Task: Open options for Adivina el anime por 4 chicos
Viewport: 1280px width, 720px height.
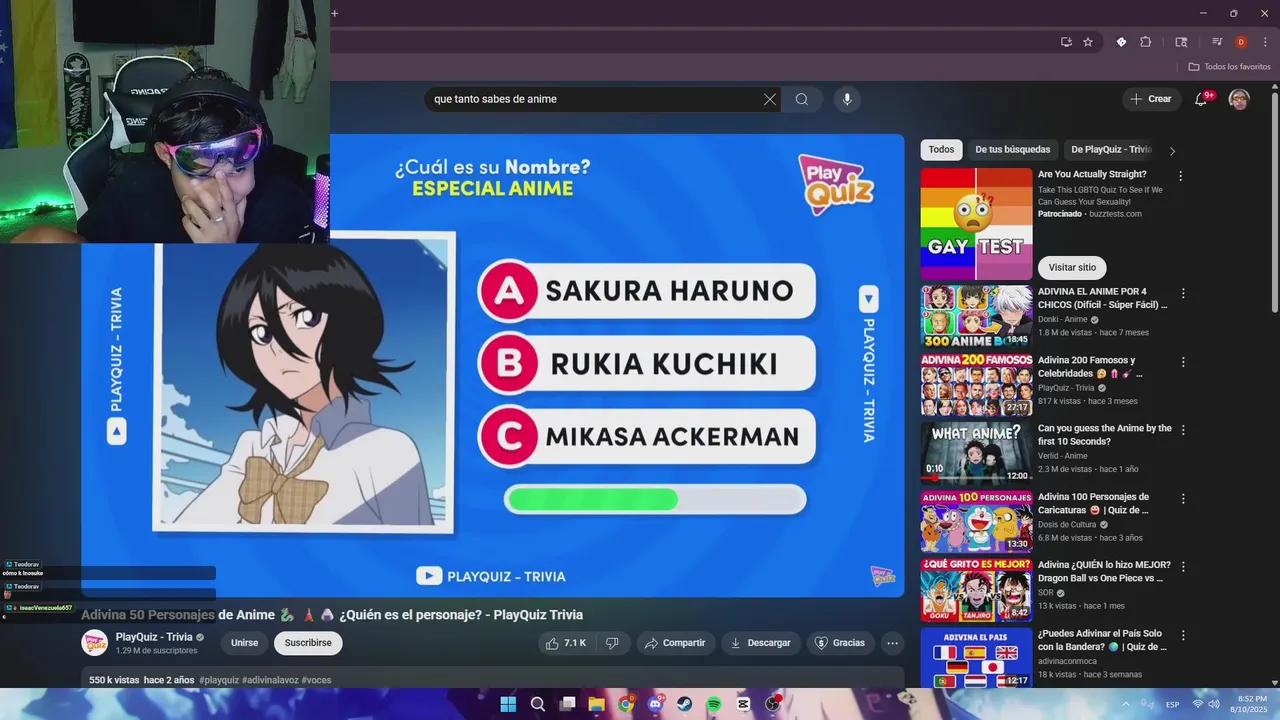Action: [x=1183, y=294]
